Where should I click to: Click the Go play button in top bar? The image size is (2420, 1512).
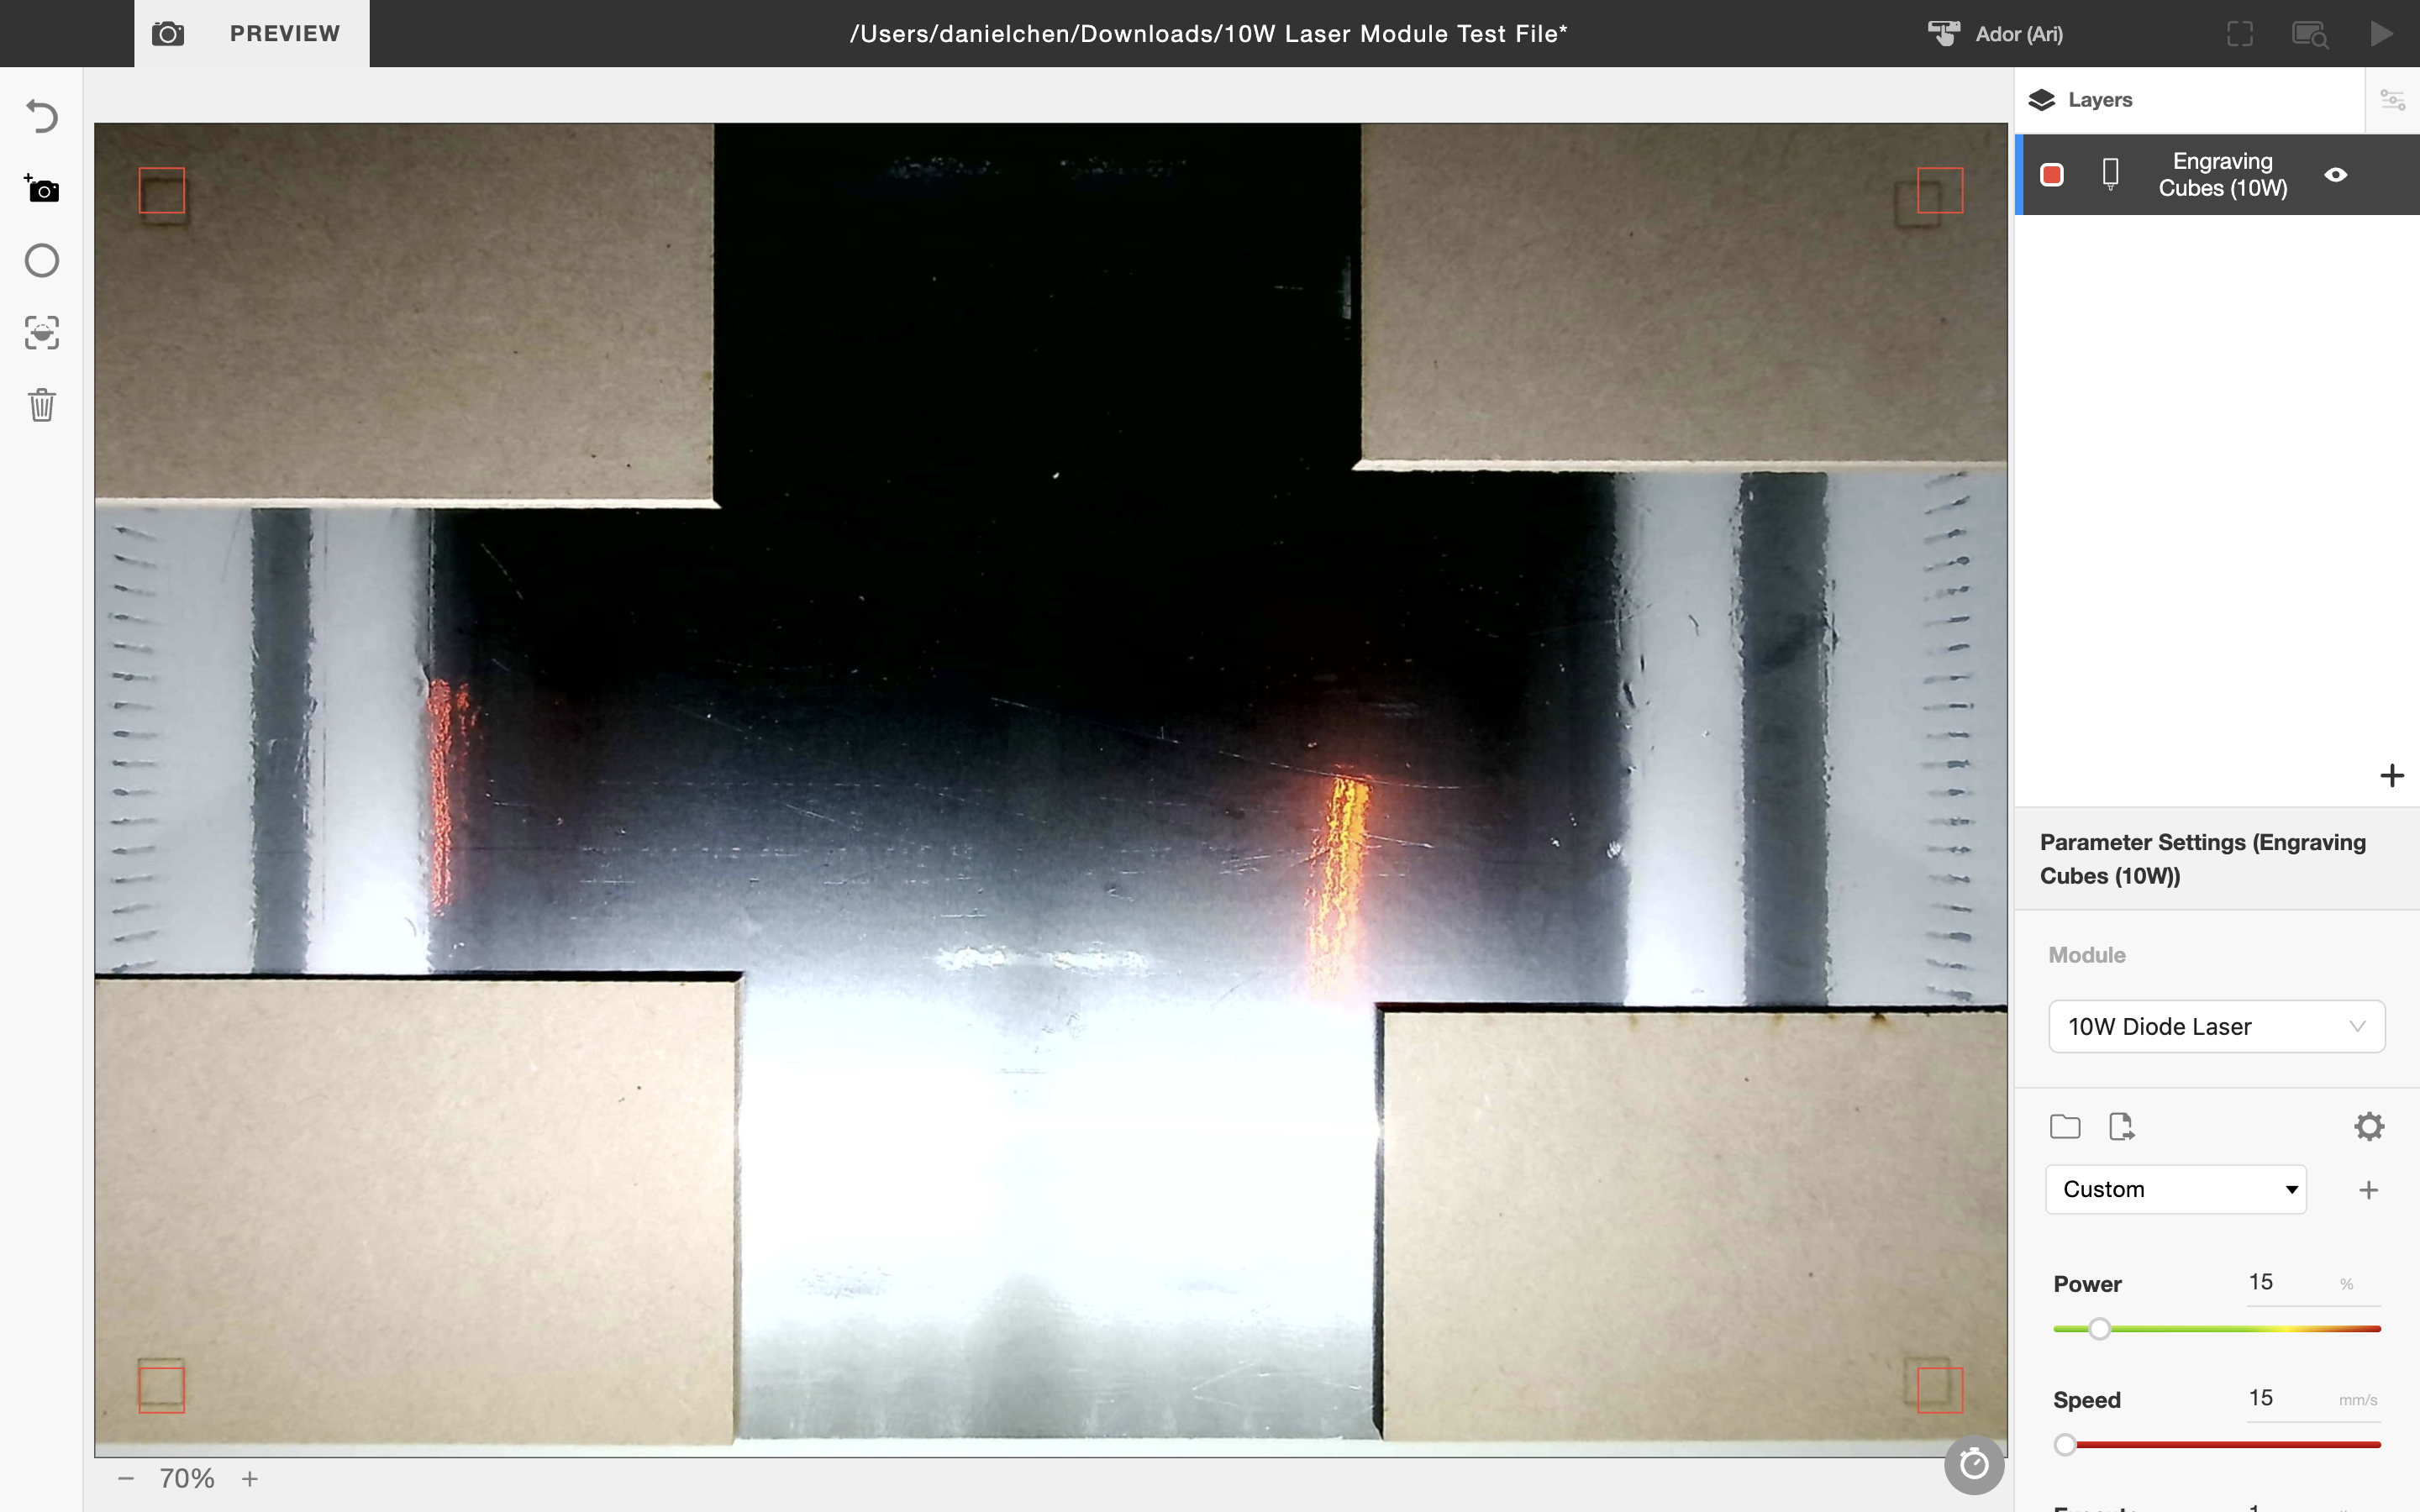(x=2382, y=34)
